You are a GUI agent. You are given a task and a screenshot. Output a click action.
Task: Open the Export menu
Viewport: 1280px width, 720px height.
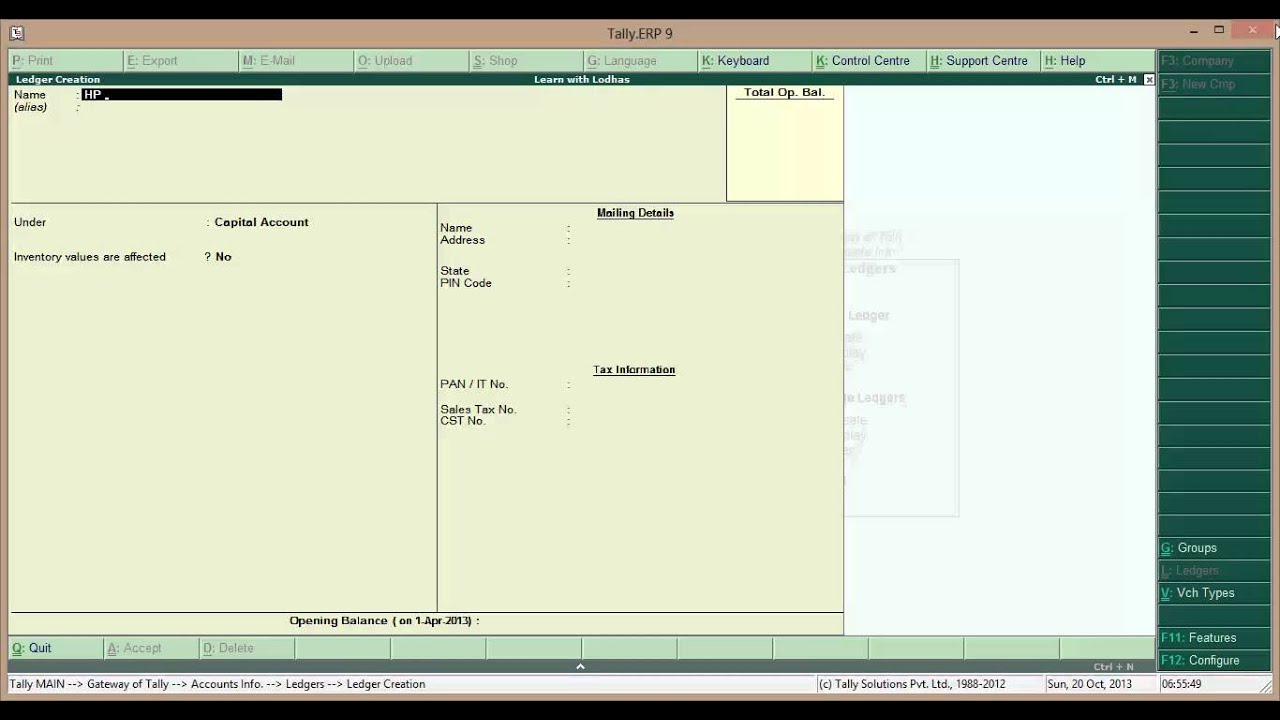[181, 61]
